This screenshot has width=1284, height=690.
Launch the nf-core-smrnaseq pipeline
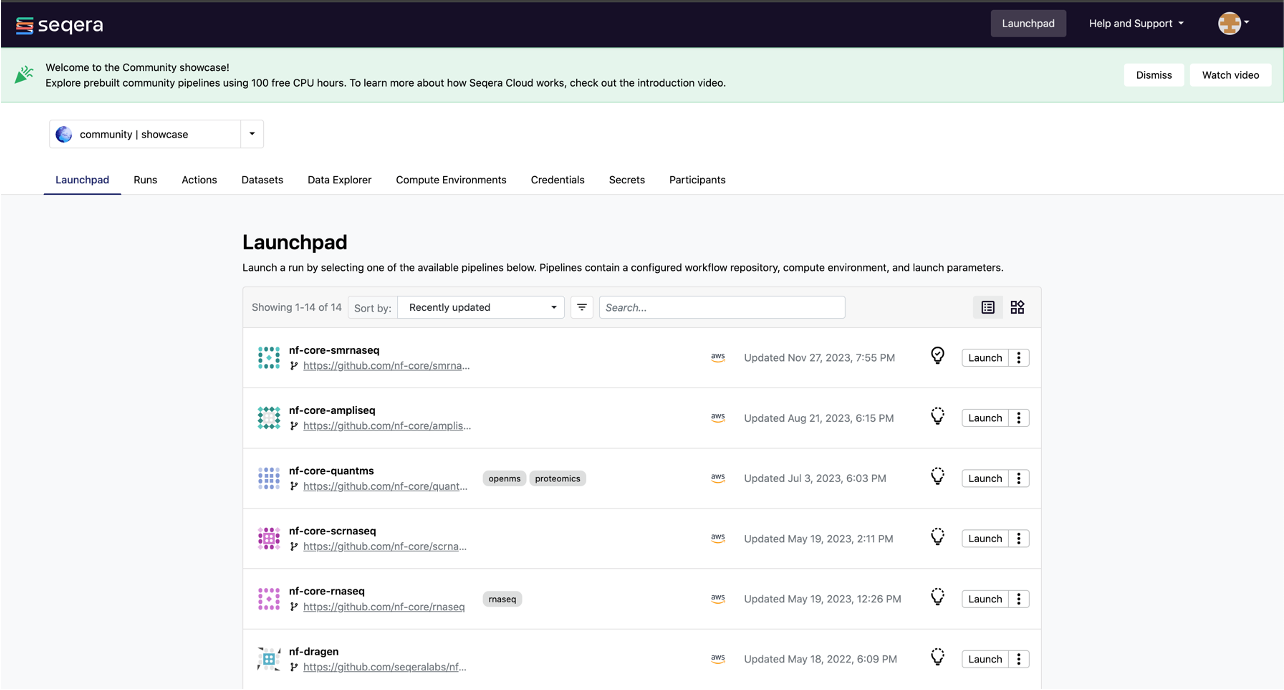[x=985, y=358]
